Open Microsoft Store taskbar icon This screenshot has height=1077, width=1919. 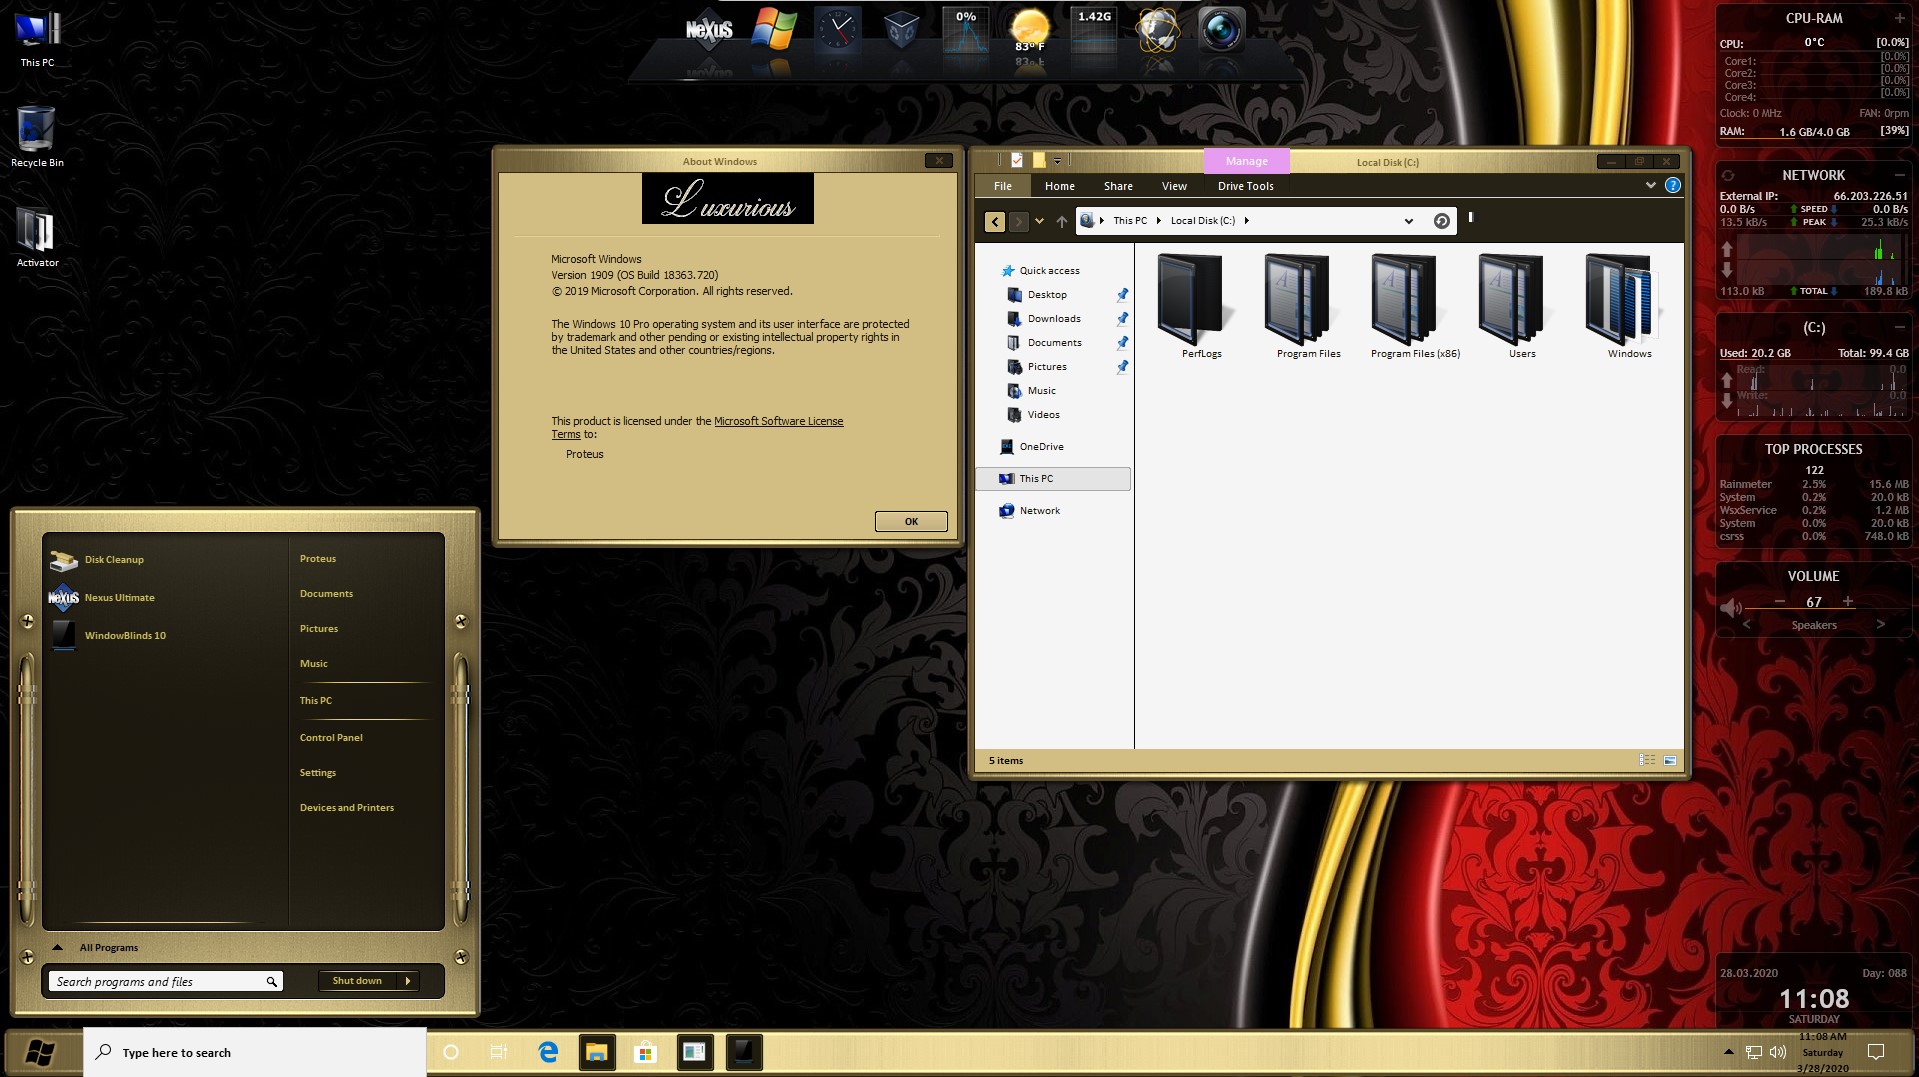(645, 1052)
